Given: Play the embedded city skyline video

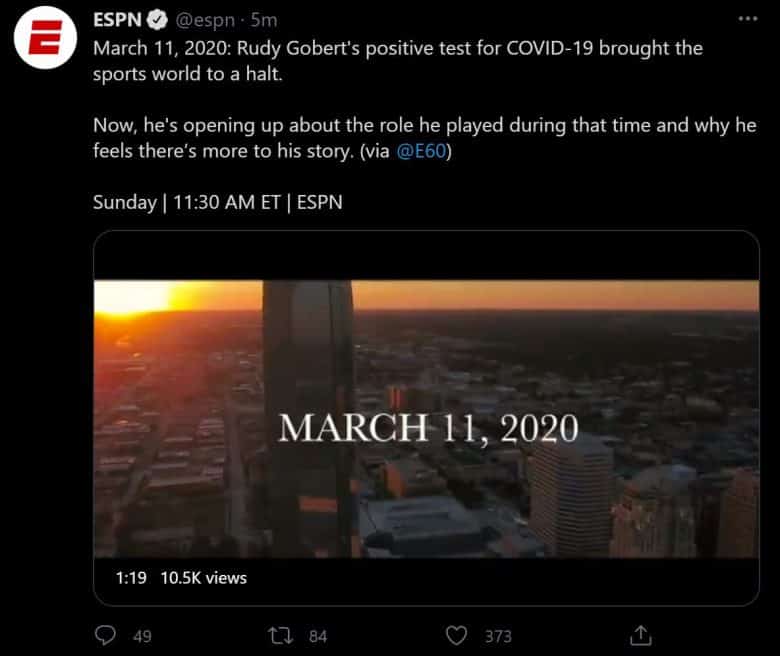Looking at the screenshot, I should coord(426,418).
